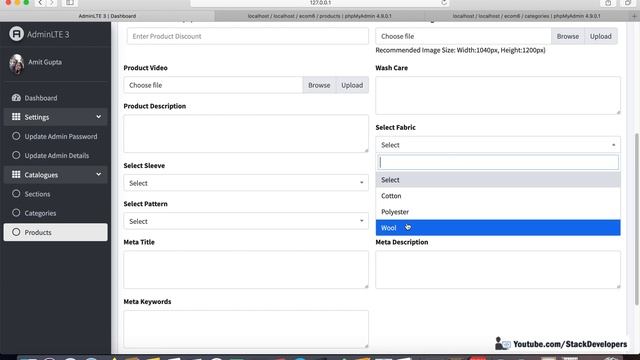Click circle icon beside Sections
The image size is (640, 360).
tap(16, 193)
